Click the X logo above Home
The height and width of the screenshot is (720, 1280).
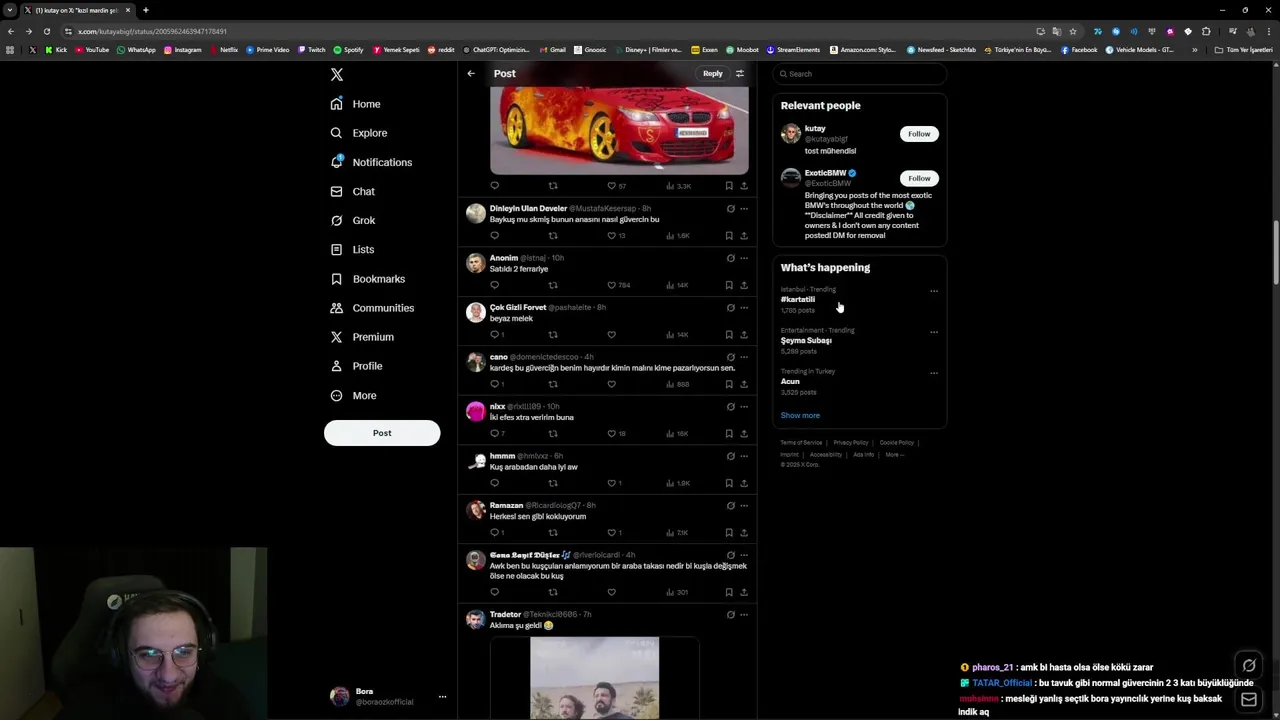pos(337,75)
